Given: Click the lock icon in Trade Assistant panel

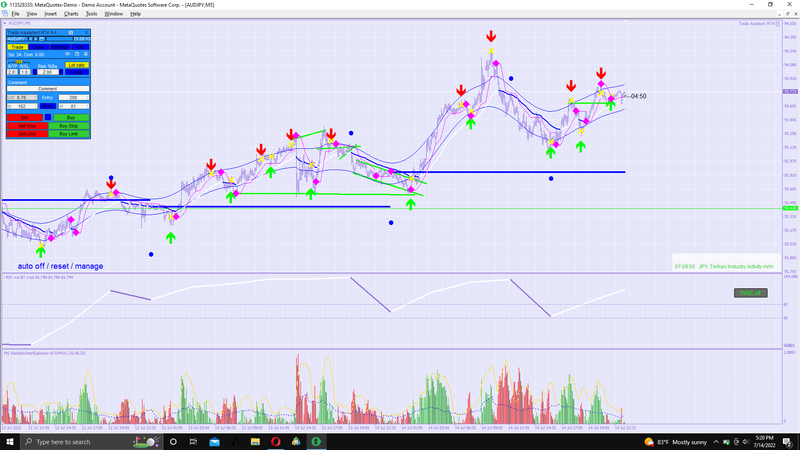Looking at the screenshot, I should pyautogui.click(x=86, y=54).
